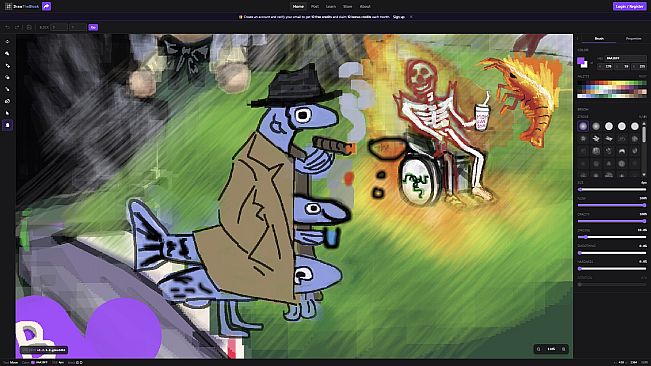
Task: Click the Login / Register button
Action: tap(629, 7)
